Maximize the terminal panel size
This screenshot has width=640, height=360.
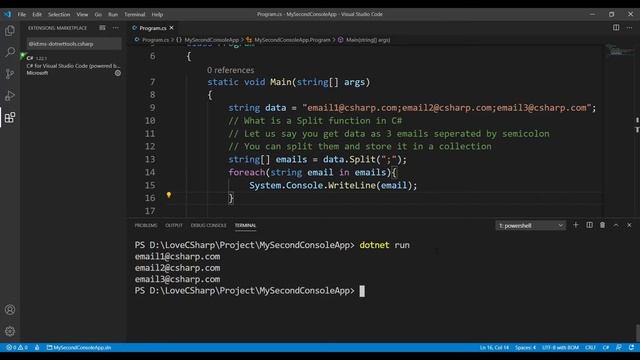click(x=616, y=225)
